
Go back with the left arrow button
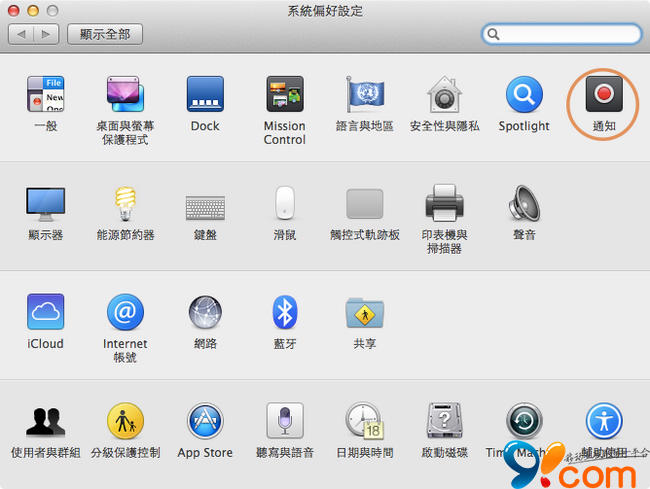coord(21,34)
